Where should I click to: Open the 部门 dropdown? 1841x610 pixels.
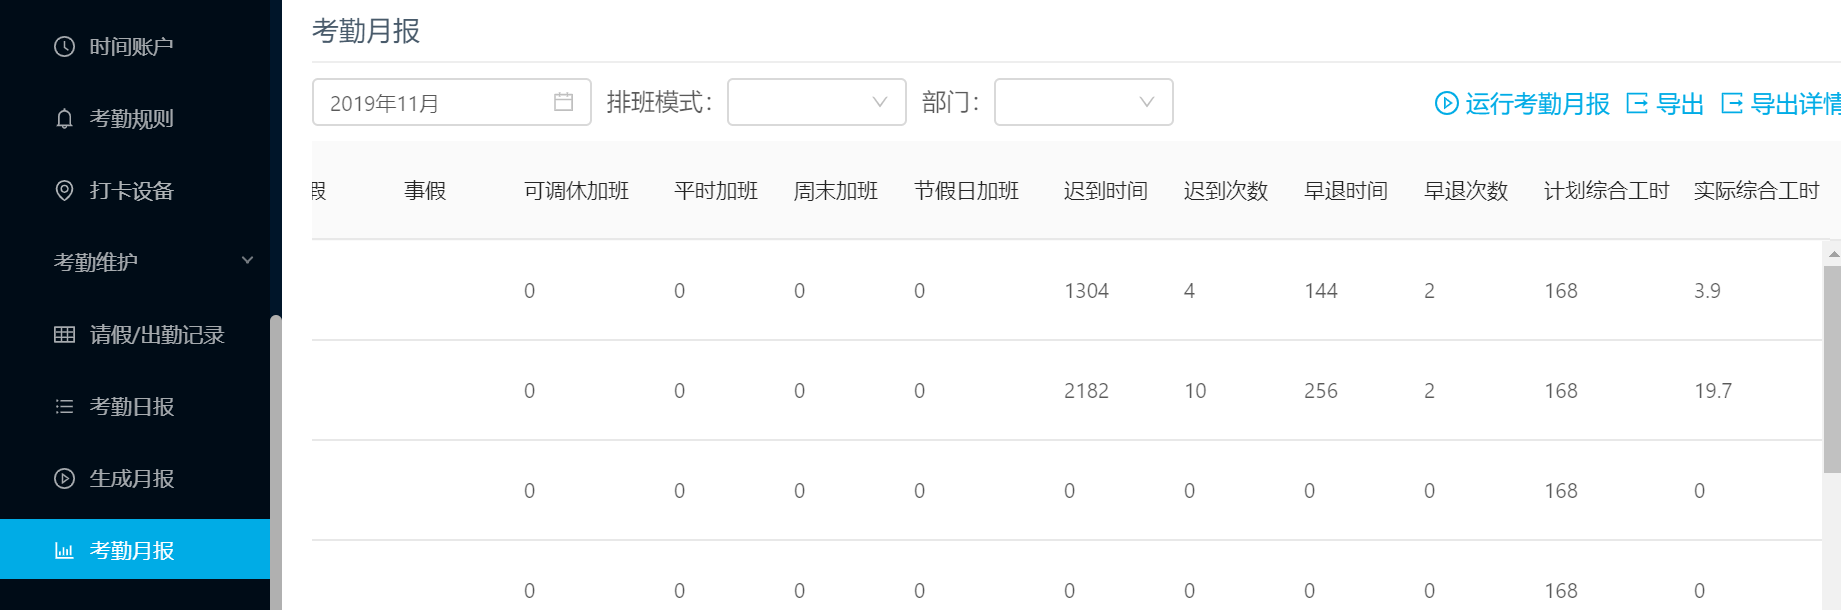(1083, 102)
